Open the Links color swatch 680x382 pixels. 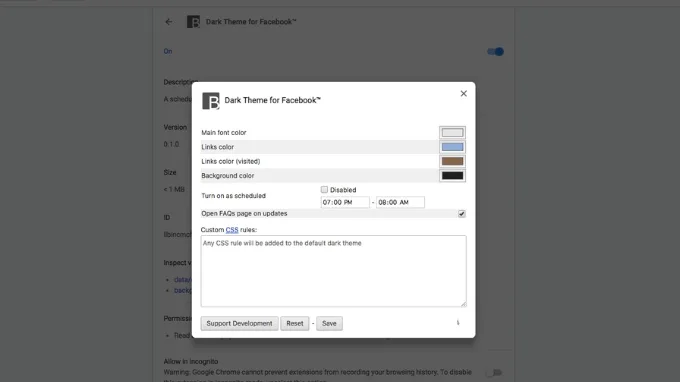tap(452, 147)
